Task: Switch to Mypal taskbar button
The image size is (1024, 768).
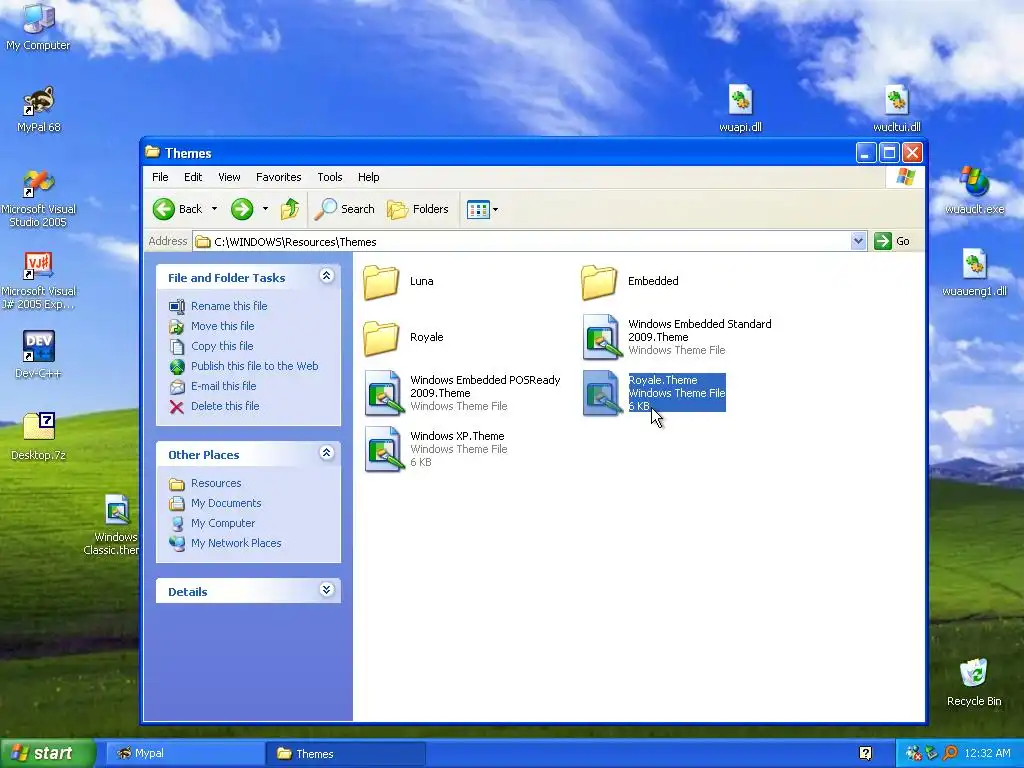Action: click(184, 754)
